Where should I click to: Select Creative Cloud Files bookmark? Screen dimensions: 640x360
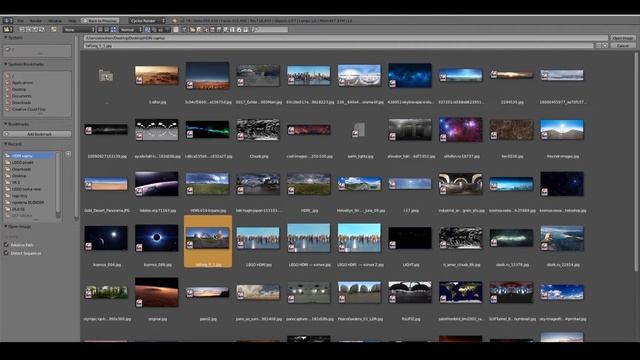(x=29, y=109)
